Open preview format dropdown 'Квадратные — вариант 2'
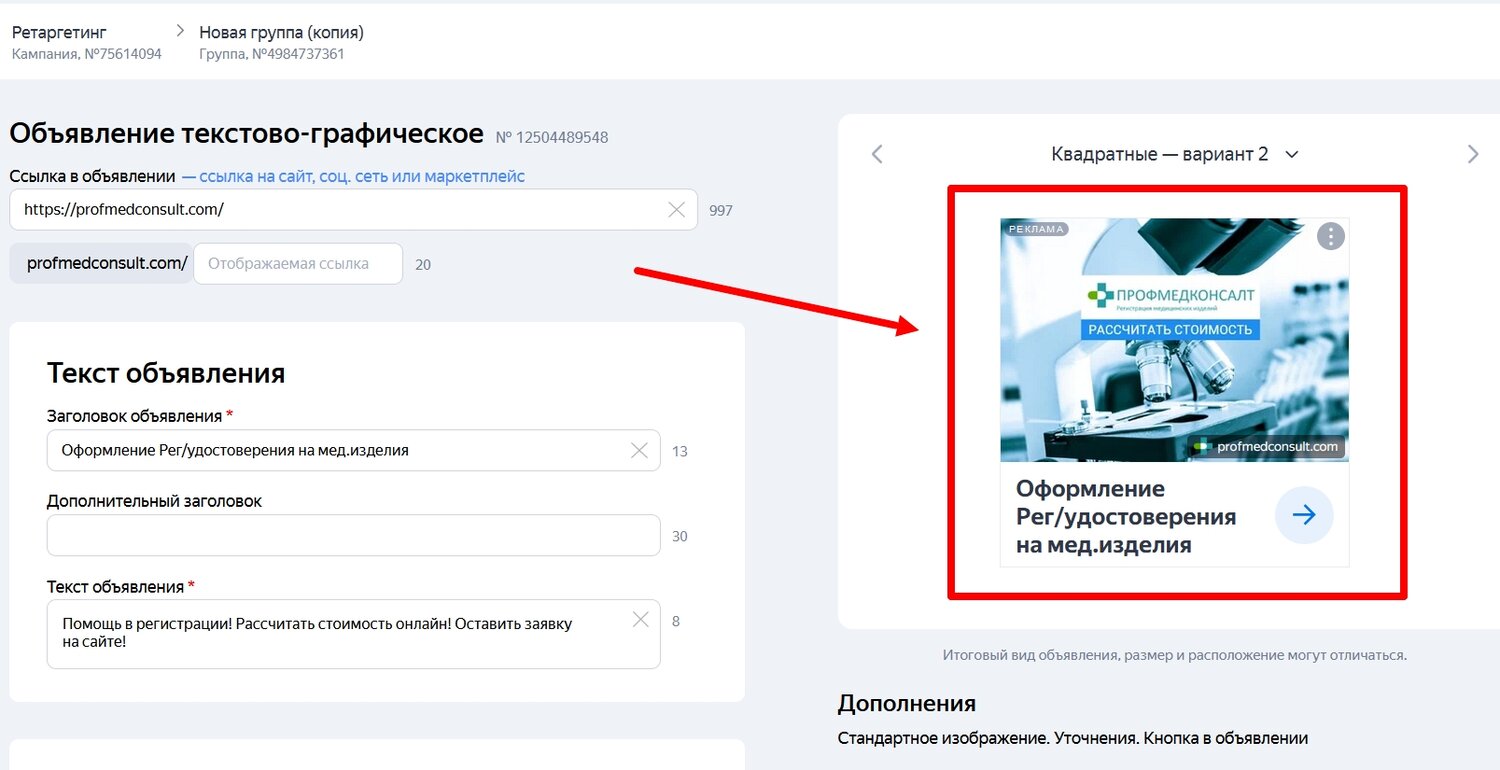This screenshot has width=1500, height=770. coord(1174,154)
